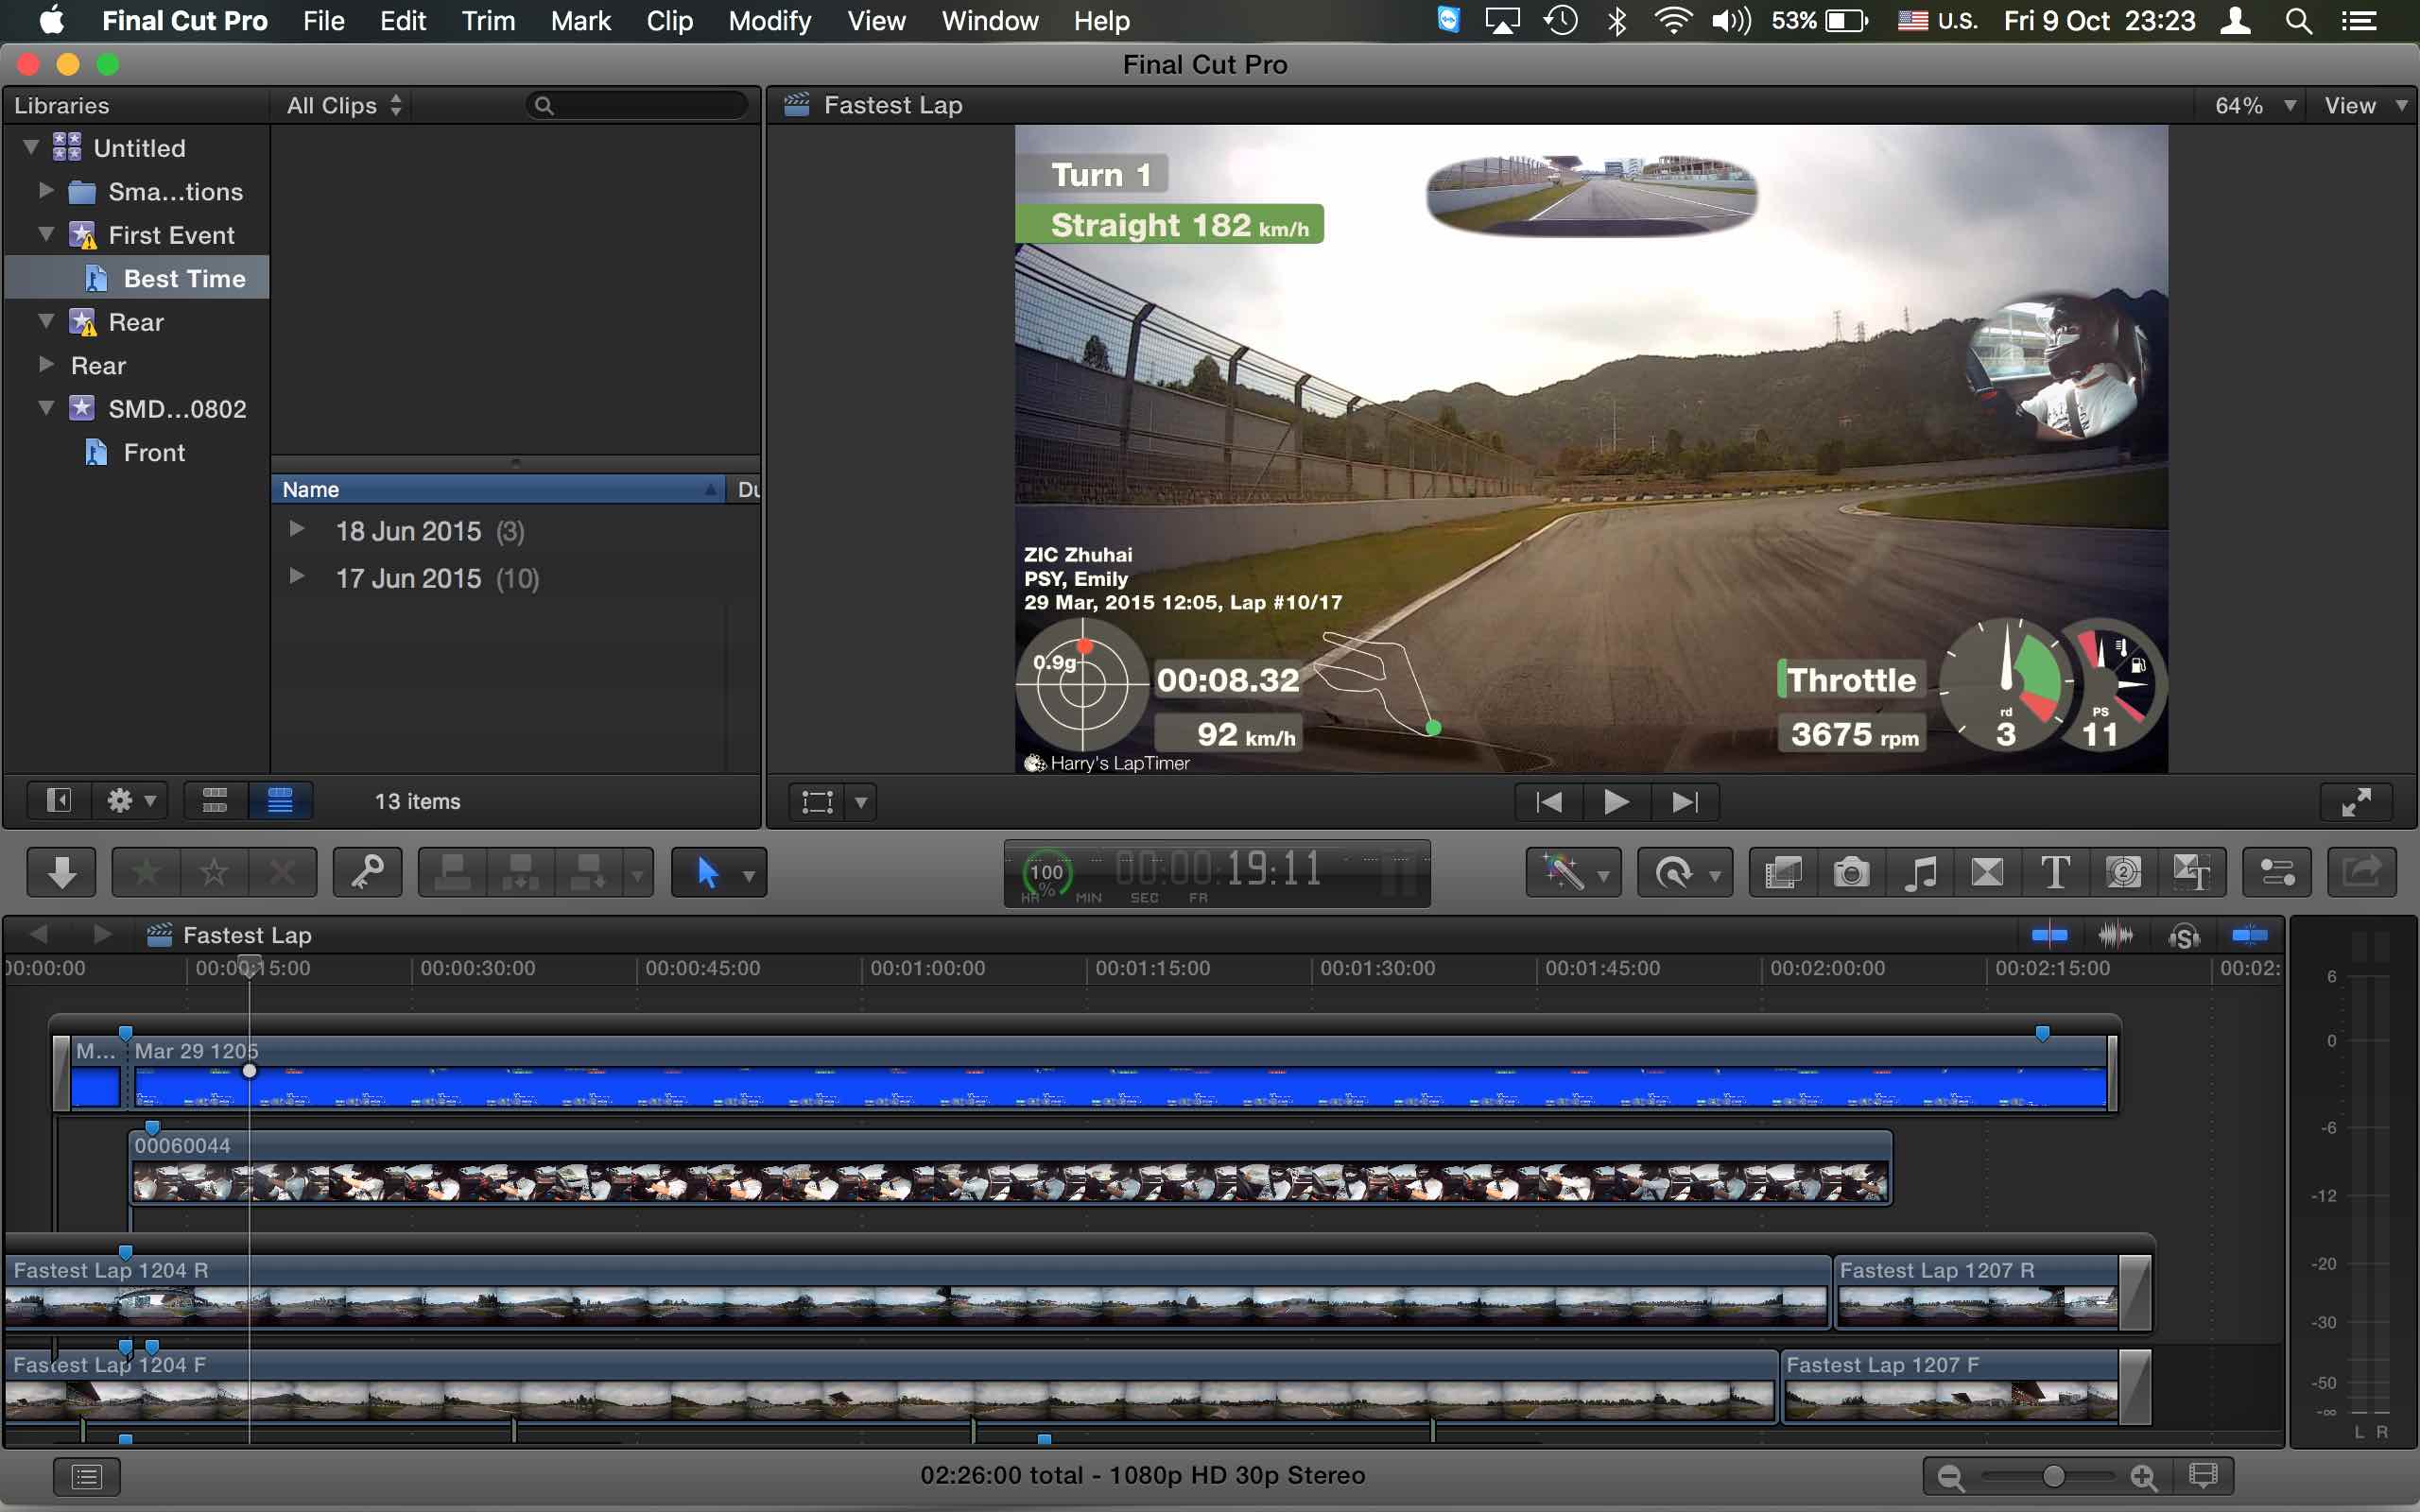Open macOS Notification Center icon
This screenshot has width=2420, height=1512.
click(2360, 21)
